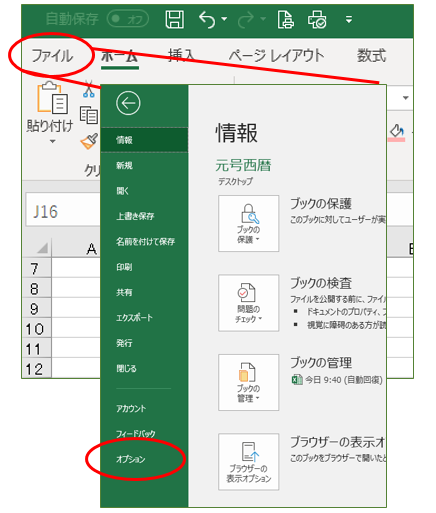Choose 上書き保存 in the backstage menu
This screenshot has width=436, height=513.
[144, 216]
